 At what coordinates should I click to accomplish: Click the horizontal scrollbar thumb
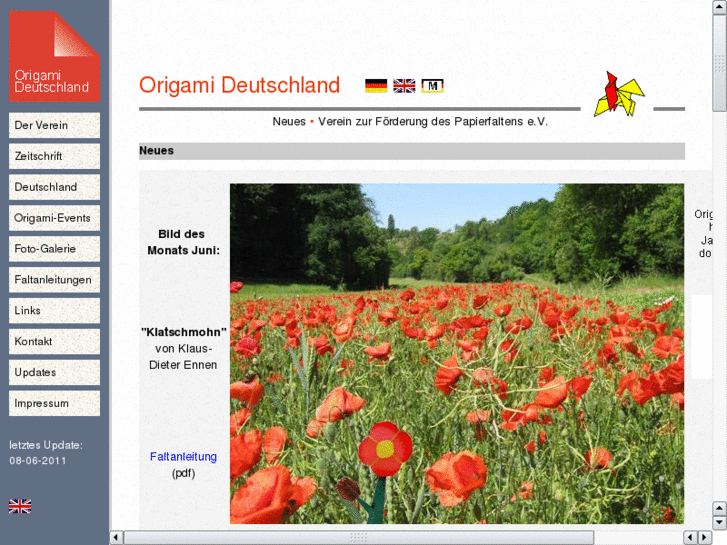click(359, 538)
